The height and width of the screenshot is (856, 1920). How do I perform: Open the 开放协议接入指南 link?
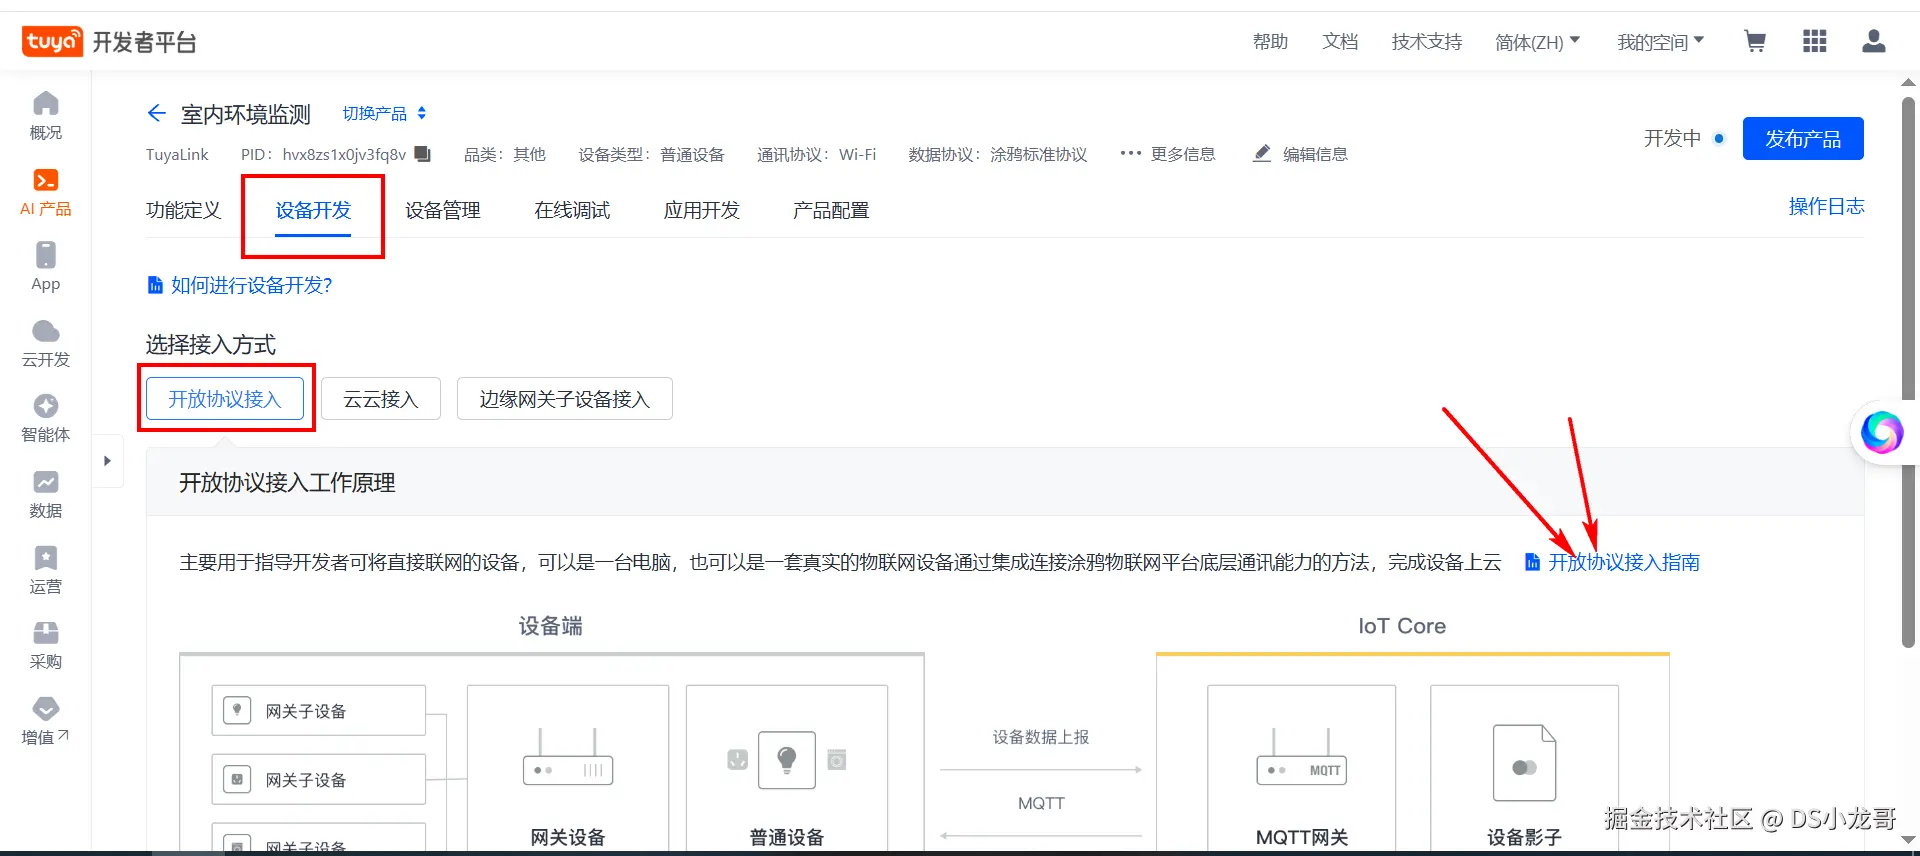1612,562
